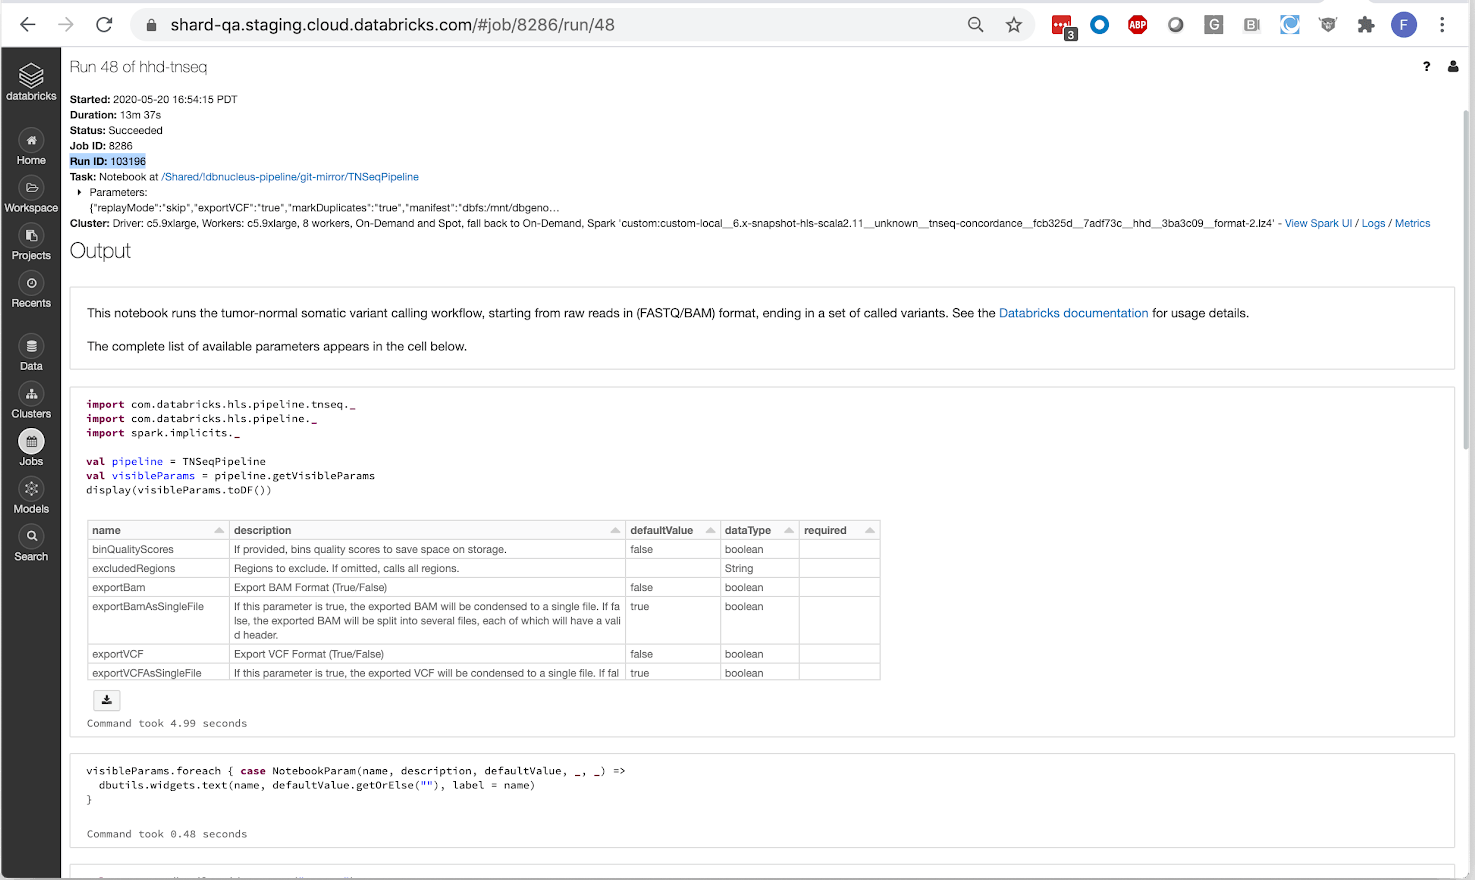Open the TNSeqPipeline notebook path link

pyautogui.click(x=290, y=177)
